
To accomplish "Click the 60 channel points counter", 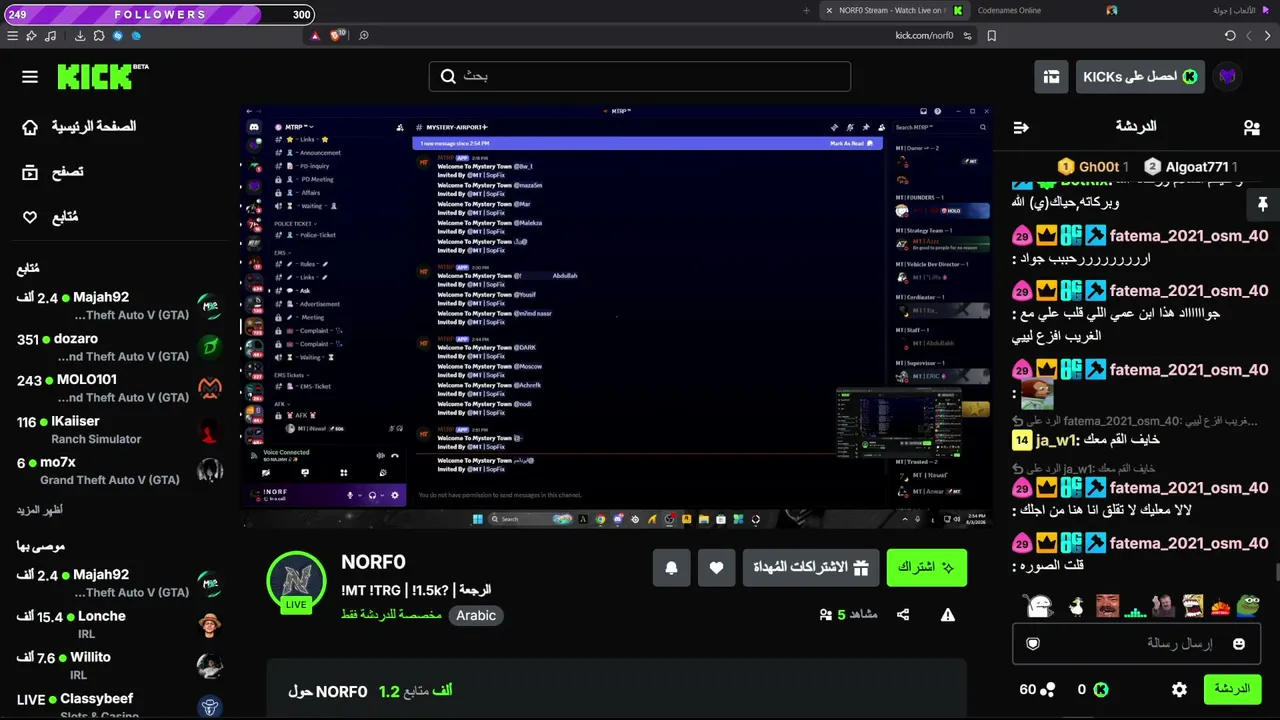I will [1037, 689].
